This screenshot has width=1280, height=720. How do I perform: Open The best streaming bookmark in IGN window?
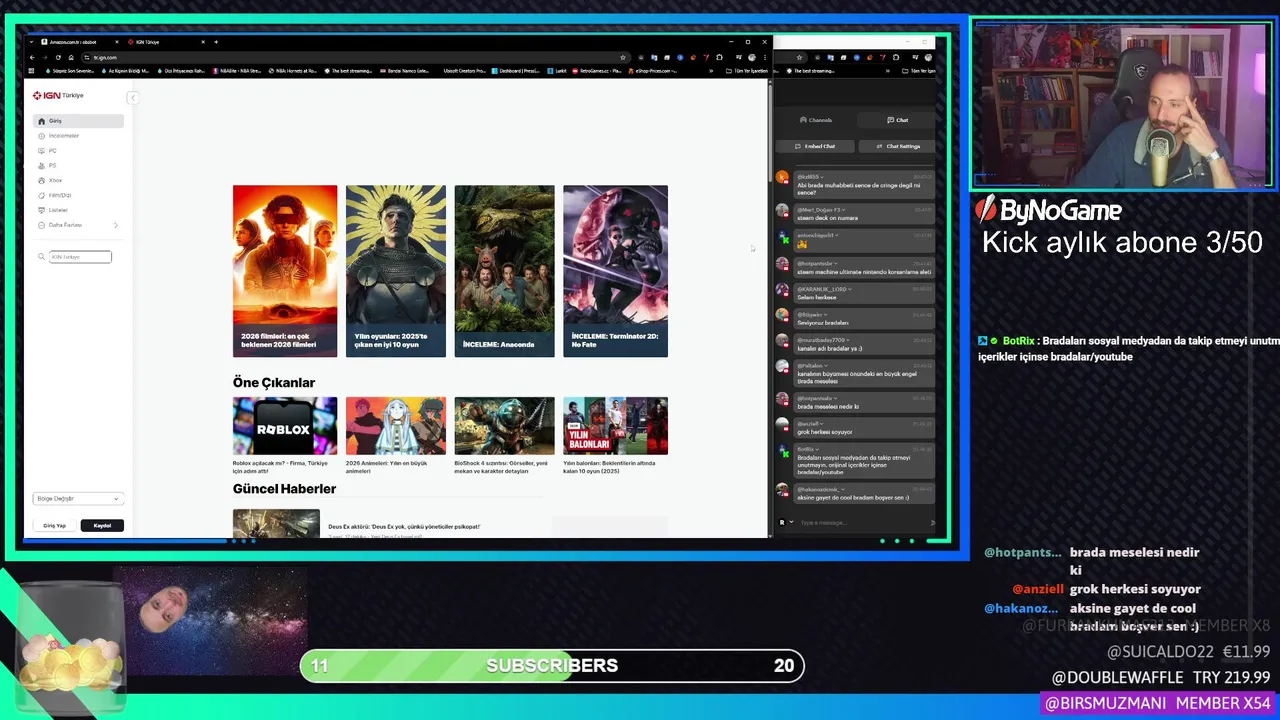pos(348,71)
